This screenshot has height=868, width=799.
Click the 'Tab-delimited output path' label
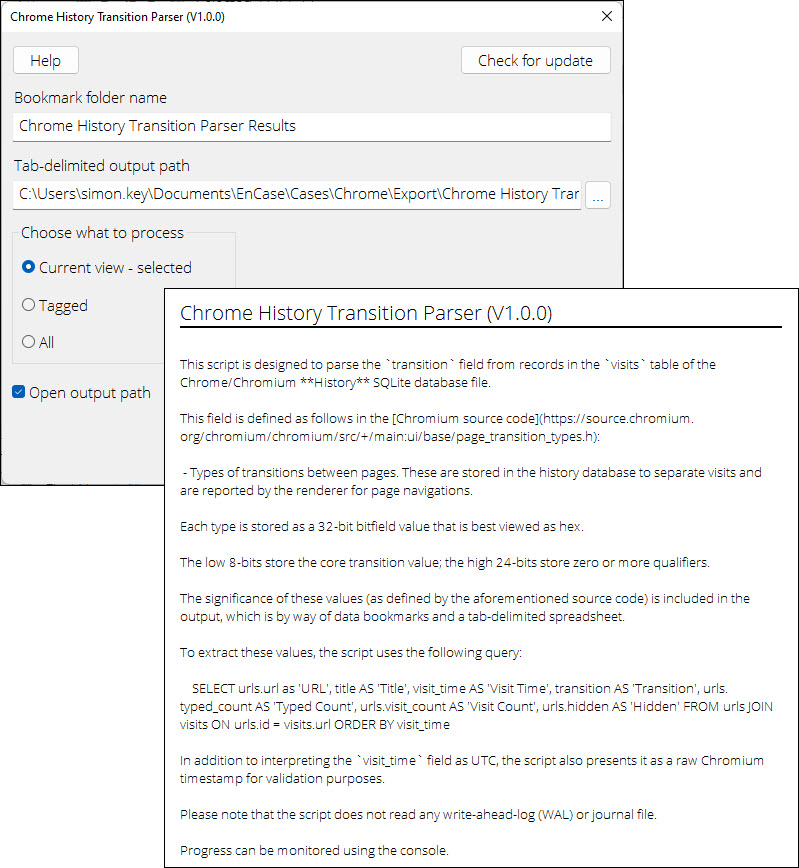[102, 166]
